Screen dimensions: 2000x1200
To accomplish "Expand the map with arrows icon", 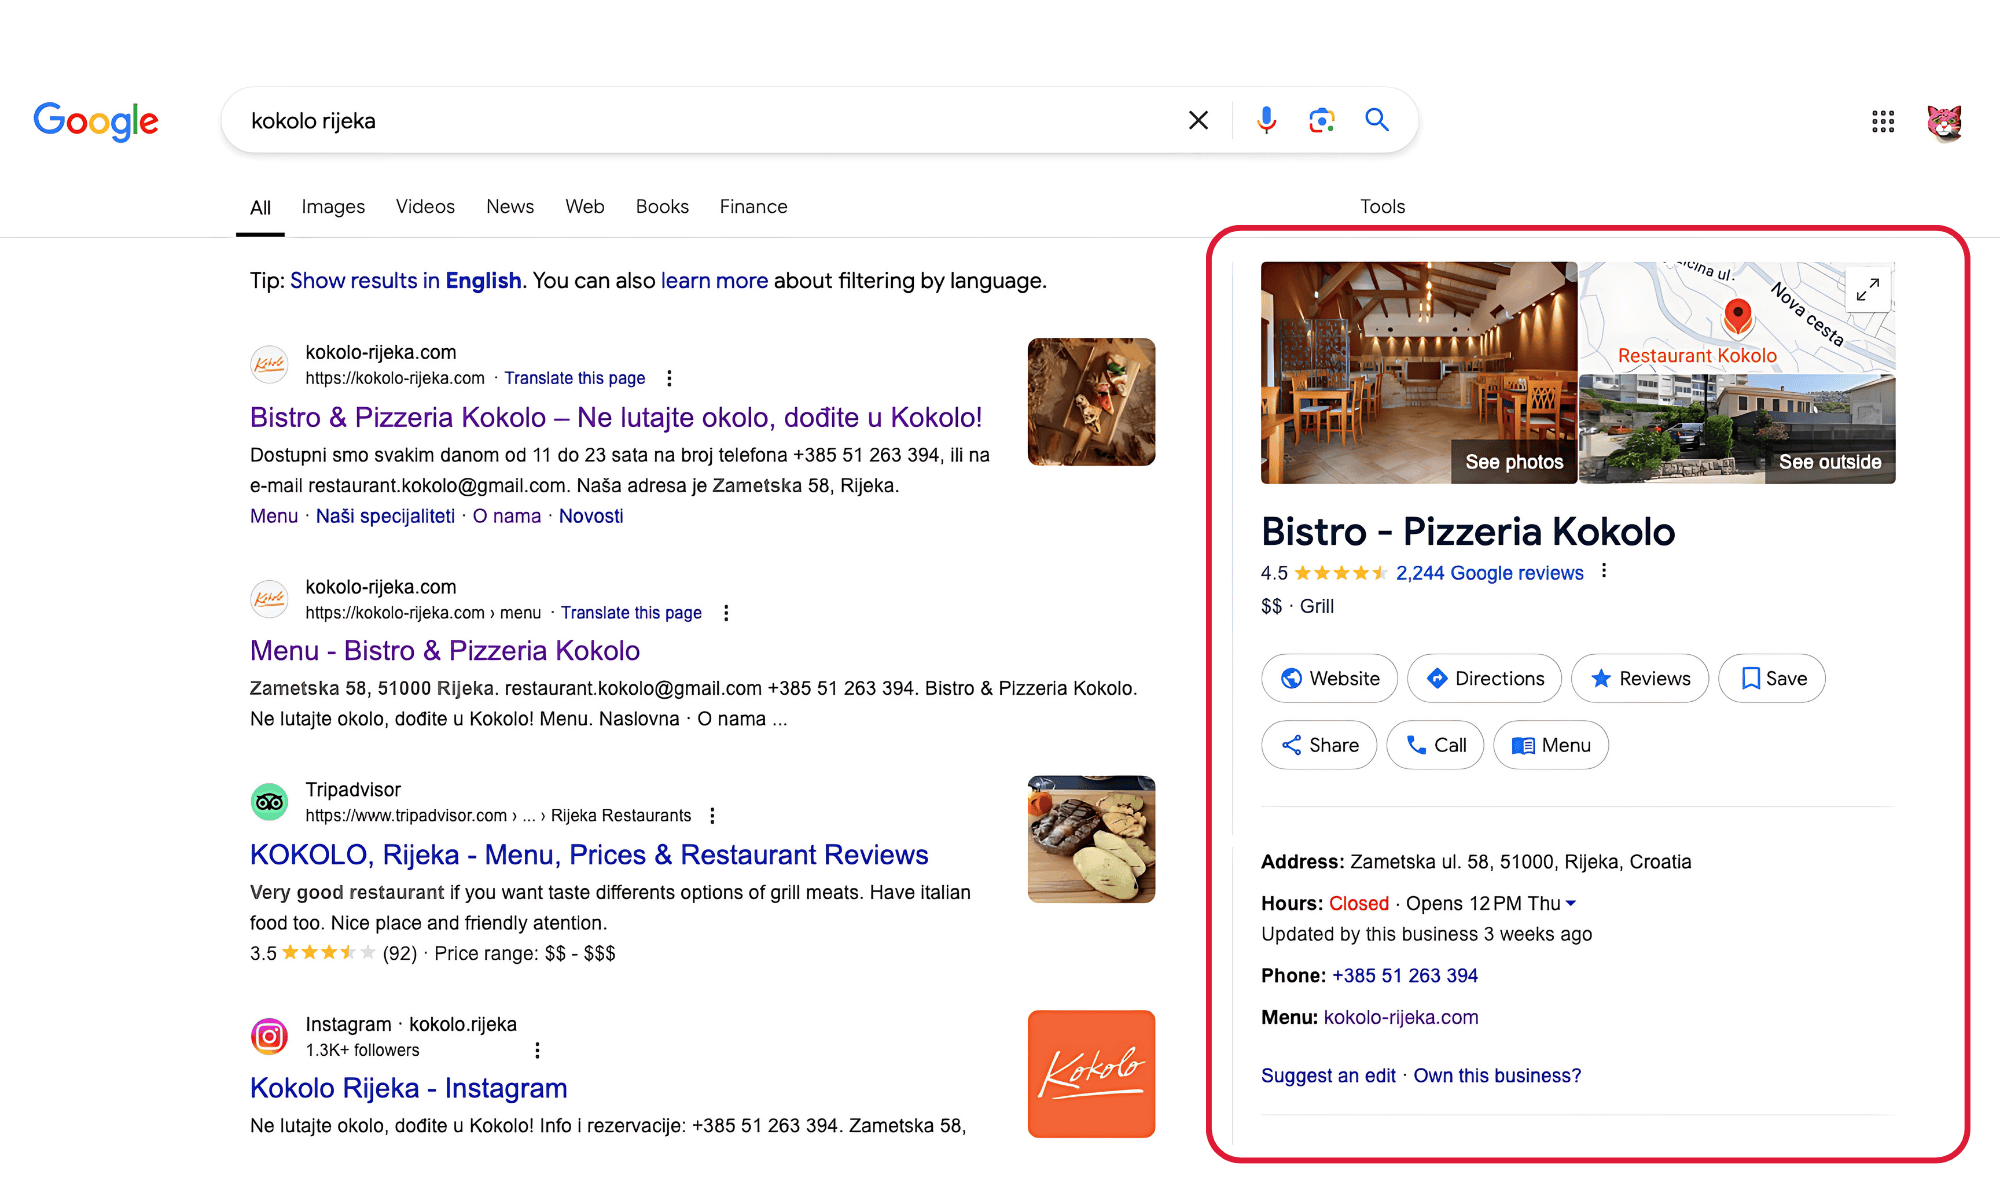I will [x=1867, y=290].
